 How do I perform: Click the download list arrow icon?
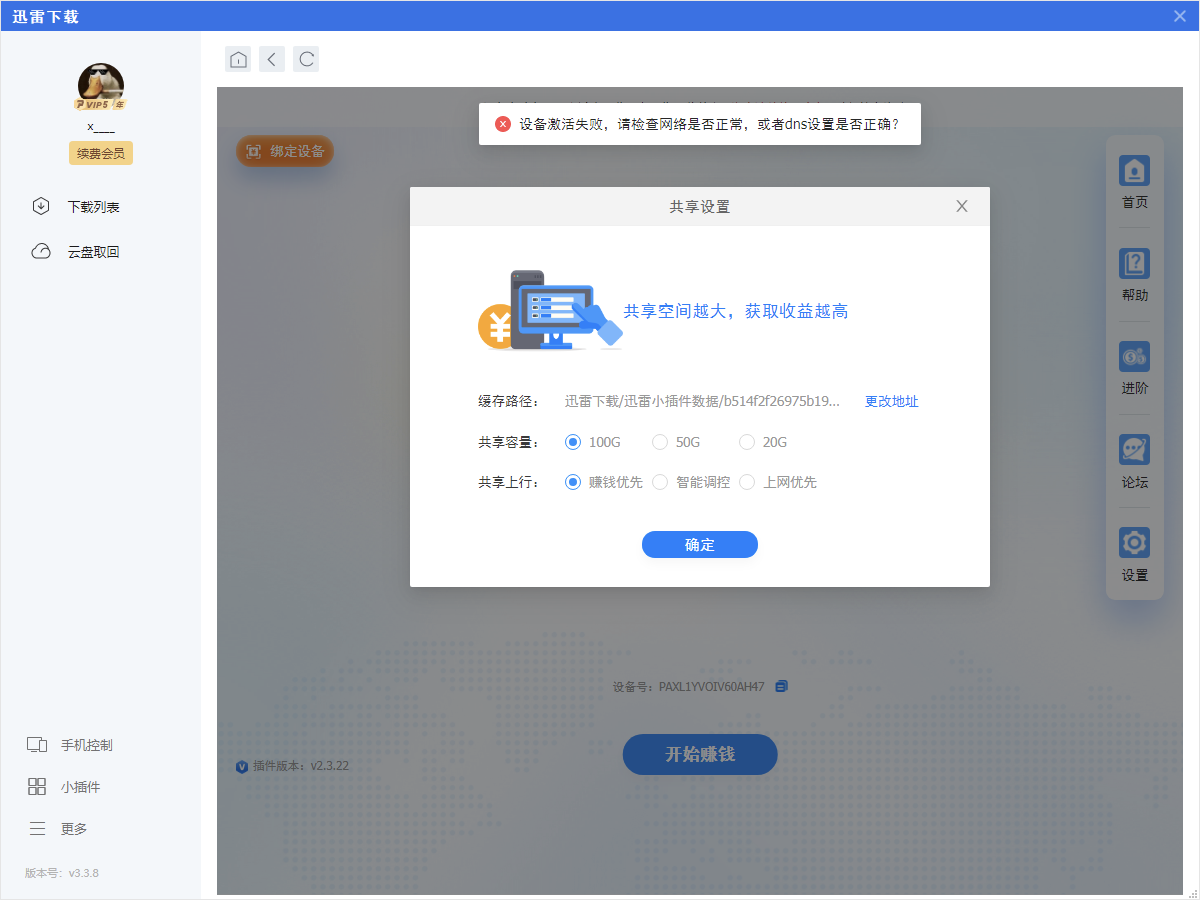pyautogui.click(x=41, y=207)
